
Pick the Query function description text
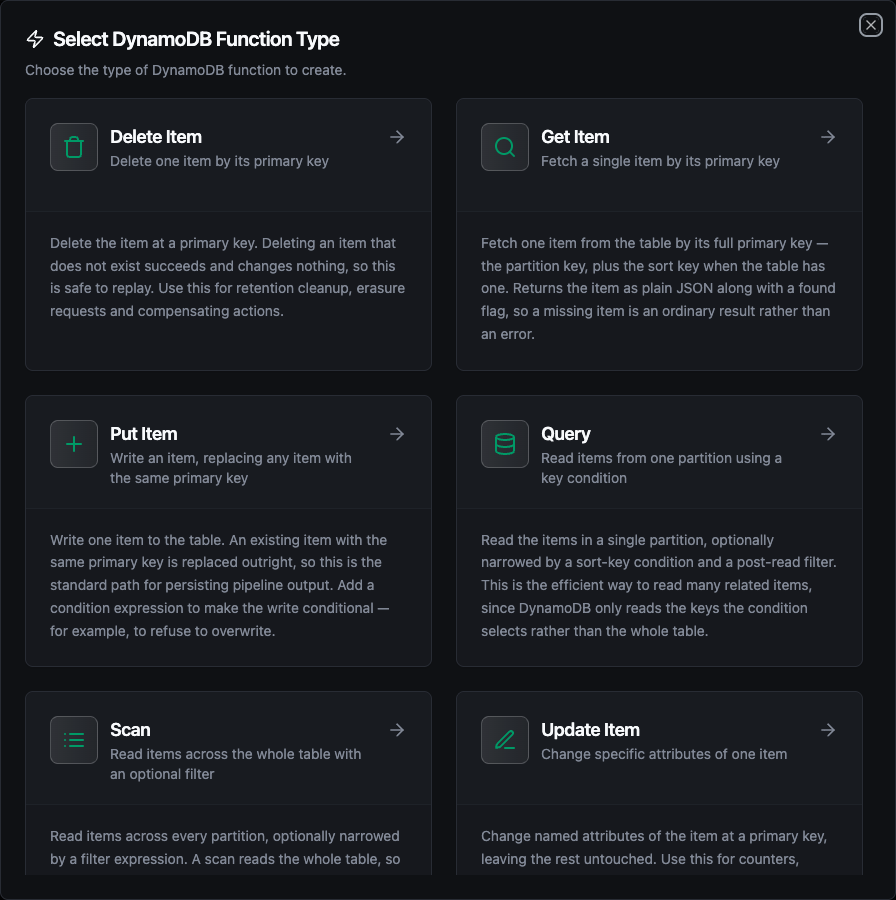pyautogui.click(x=661, y=468)
